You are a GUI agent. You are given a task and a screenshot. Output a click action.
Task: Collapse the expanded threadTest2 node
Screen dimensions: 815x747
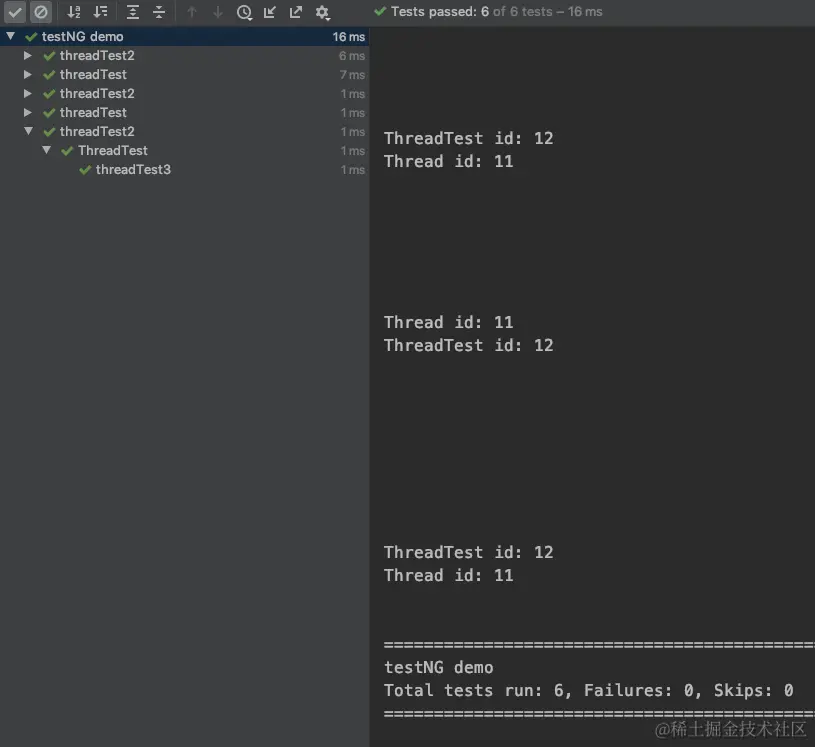coord(29,131)
